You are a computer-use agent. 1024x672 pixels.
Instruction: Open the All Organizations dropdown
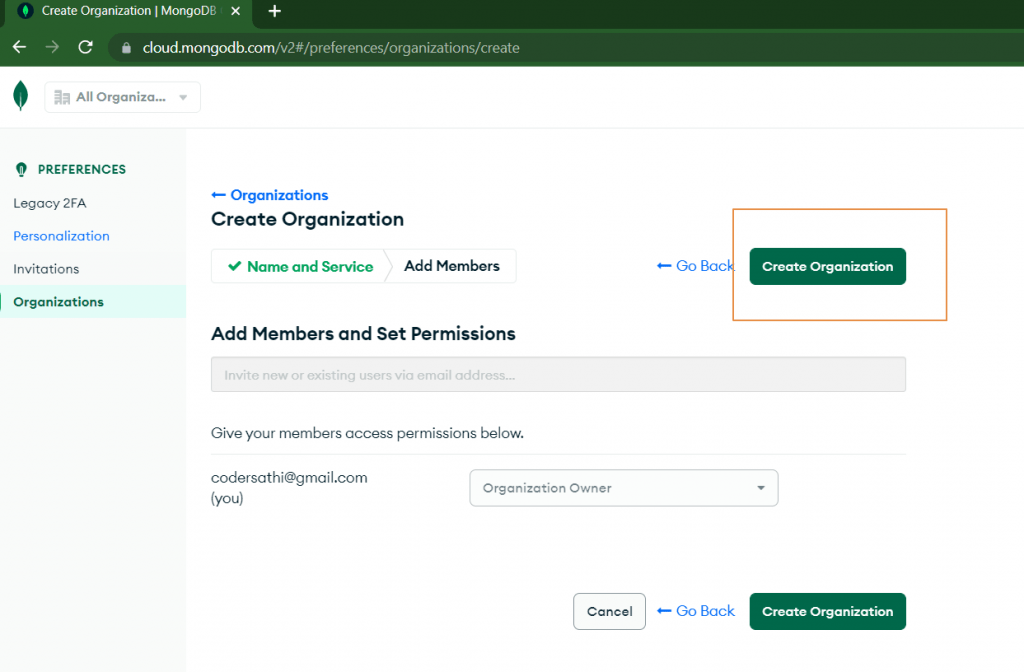tap(122, 97)
